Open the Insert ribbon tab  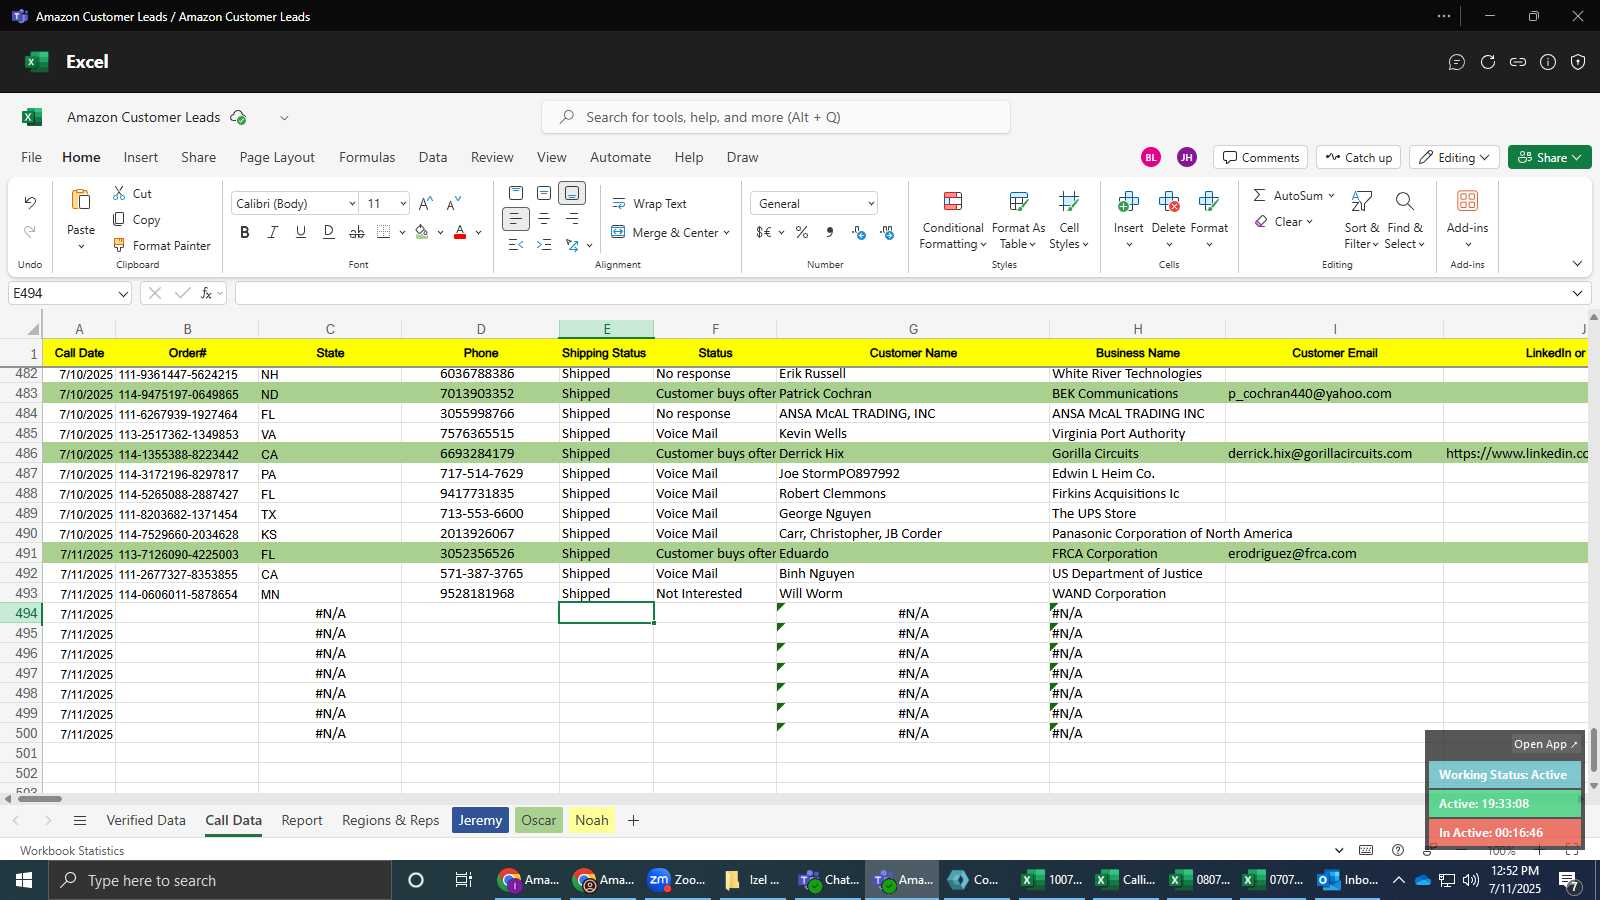(140, 157)
